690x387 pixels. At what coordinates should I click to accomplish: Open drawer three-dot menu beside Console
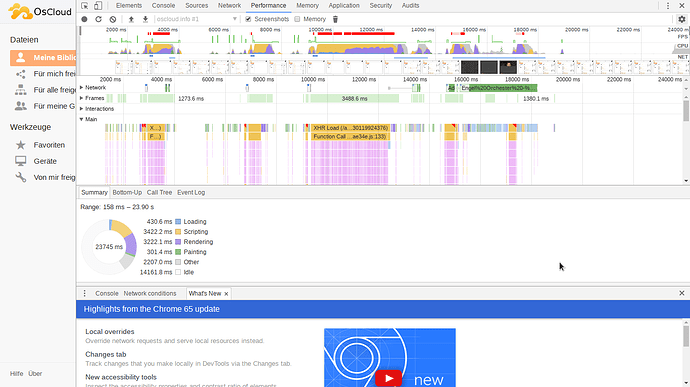click(84, 293)
